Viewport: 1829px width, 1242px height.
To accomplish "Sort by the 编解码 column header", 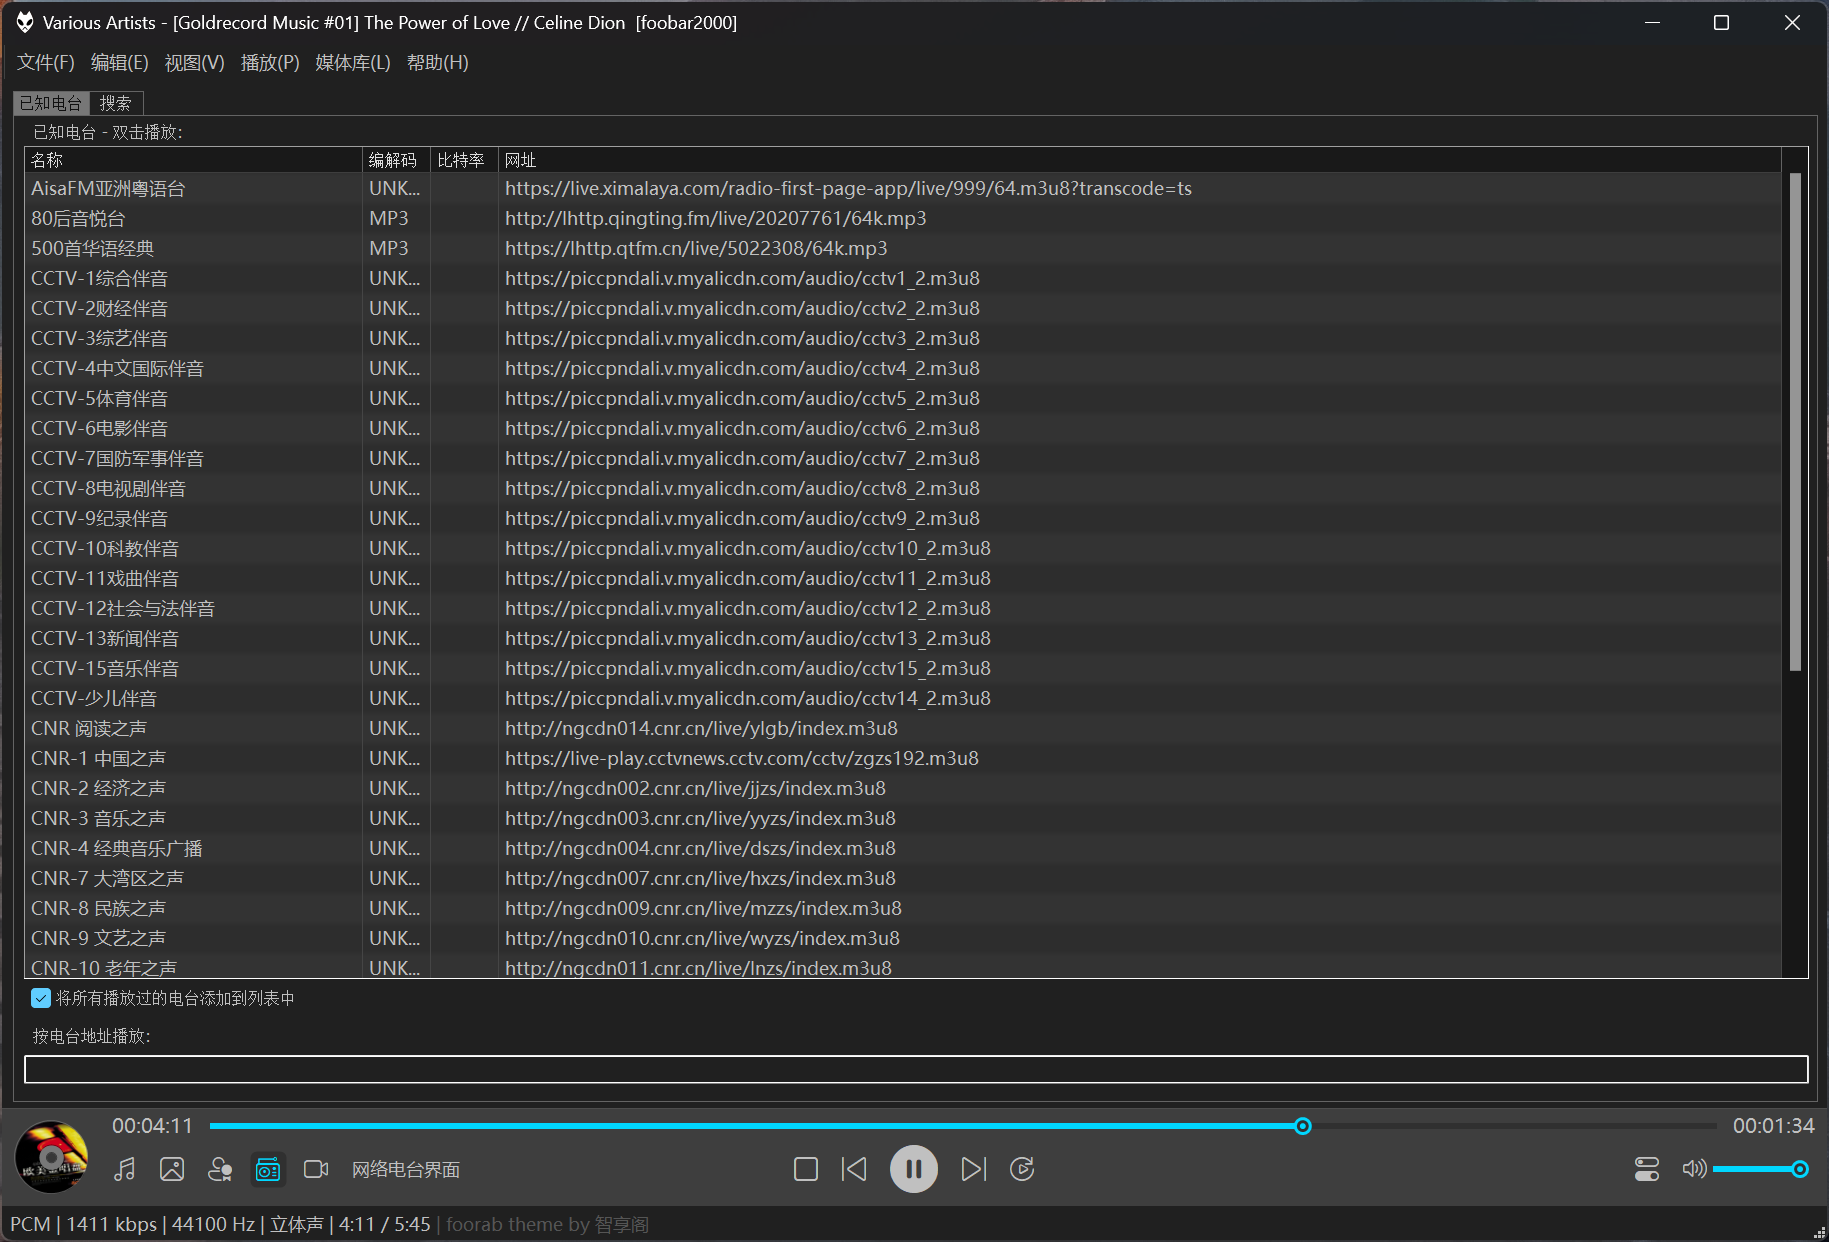I will 396,160.
